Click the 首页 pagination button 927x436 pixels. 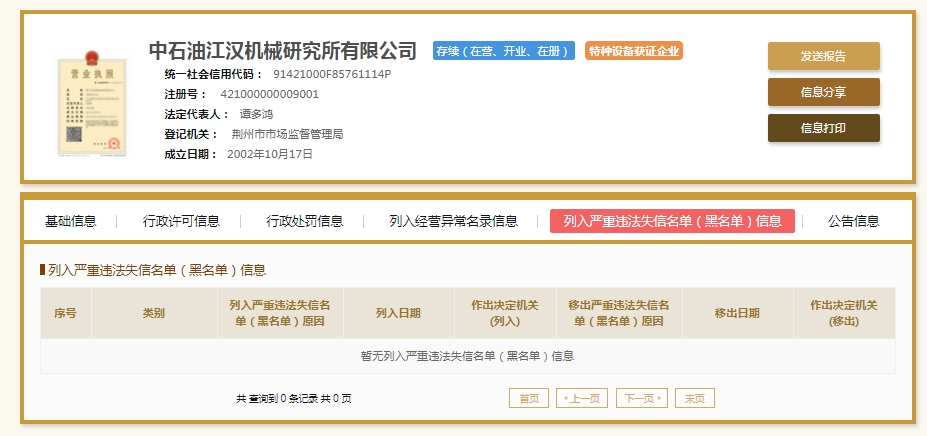coord(529,398)
